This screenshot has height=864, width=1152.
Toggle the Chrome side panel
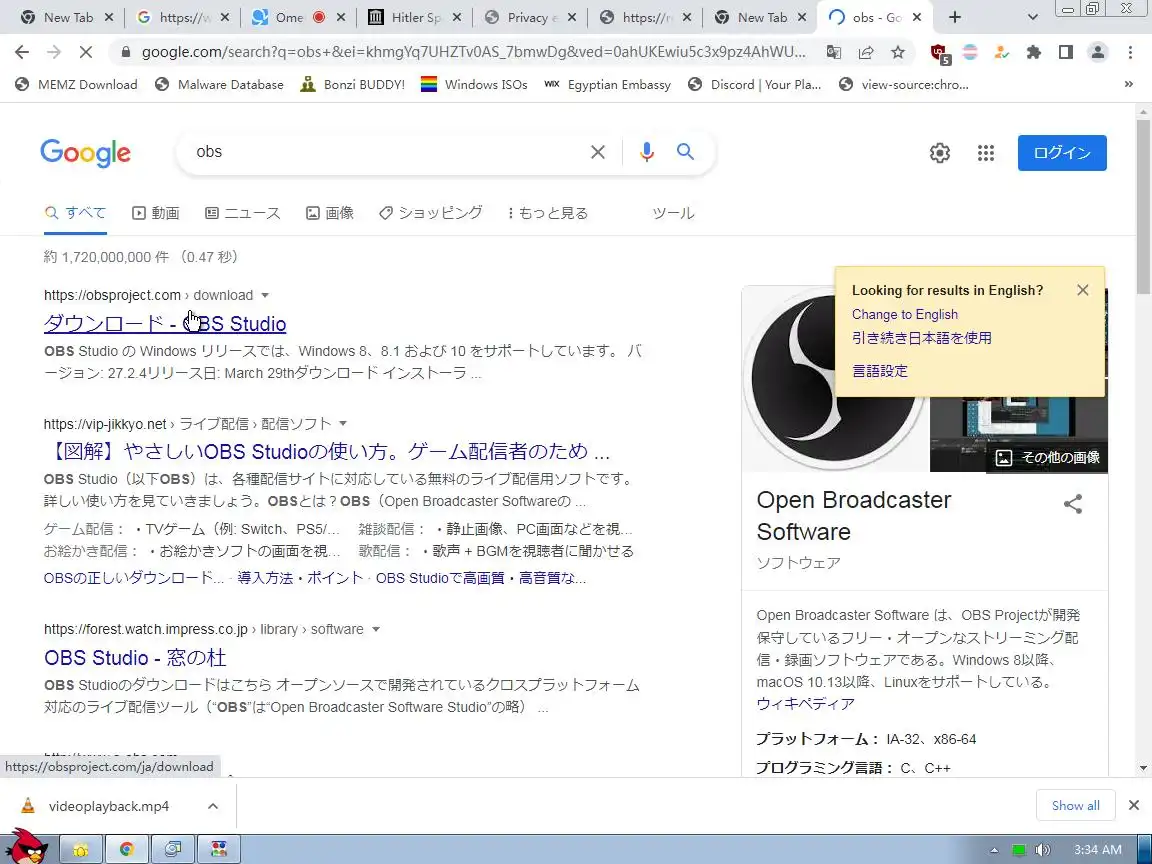click(1065, 52)
